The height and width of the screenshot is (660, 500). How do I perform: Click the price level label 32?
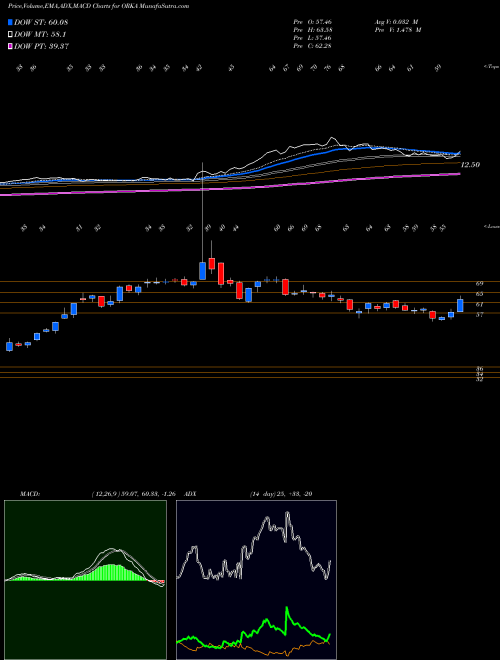point(479,379)
